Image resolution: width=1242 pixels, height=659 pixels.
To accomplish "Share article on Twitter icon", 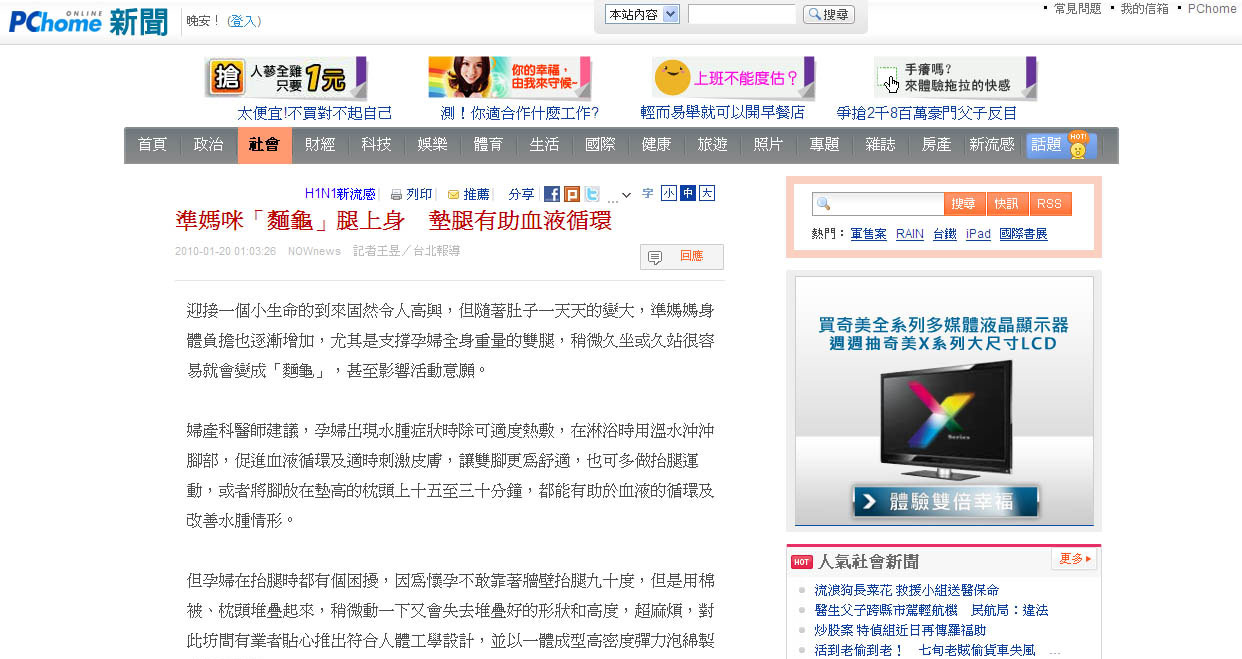I will point(592,194).
